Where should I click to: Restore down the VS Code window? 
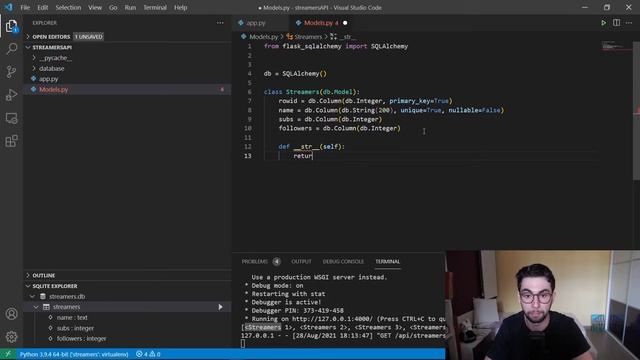coord(607,7)
